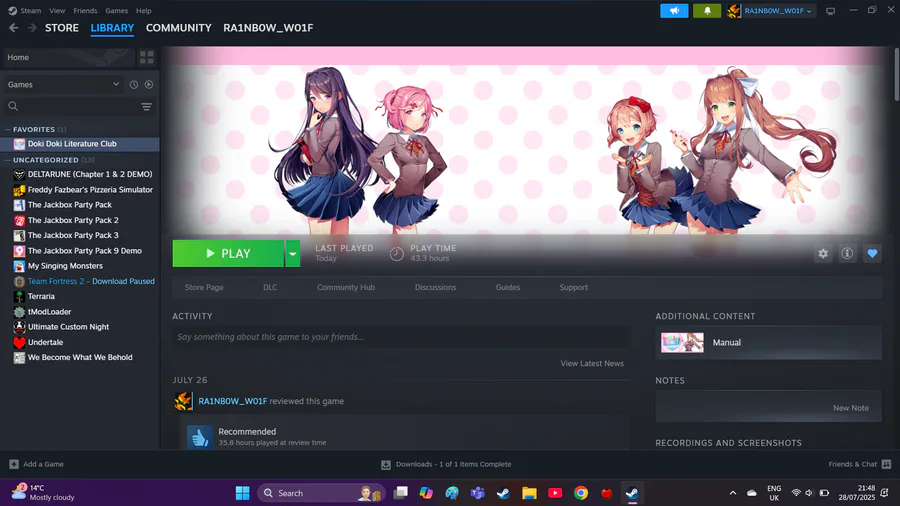
Task: Open the View menu
Action: [57, 10]
